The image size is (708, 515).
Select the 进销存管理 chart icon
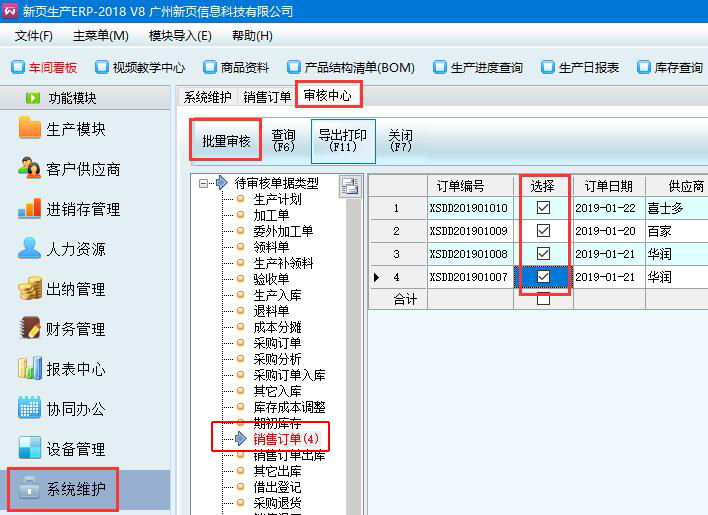29,209
